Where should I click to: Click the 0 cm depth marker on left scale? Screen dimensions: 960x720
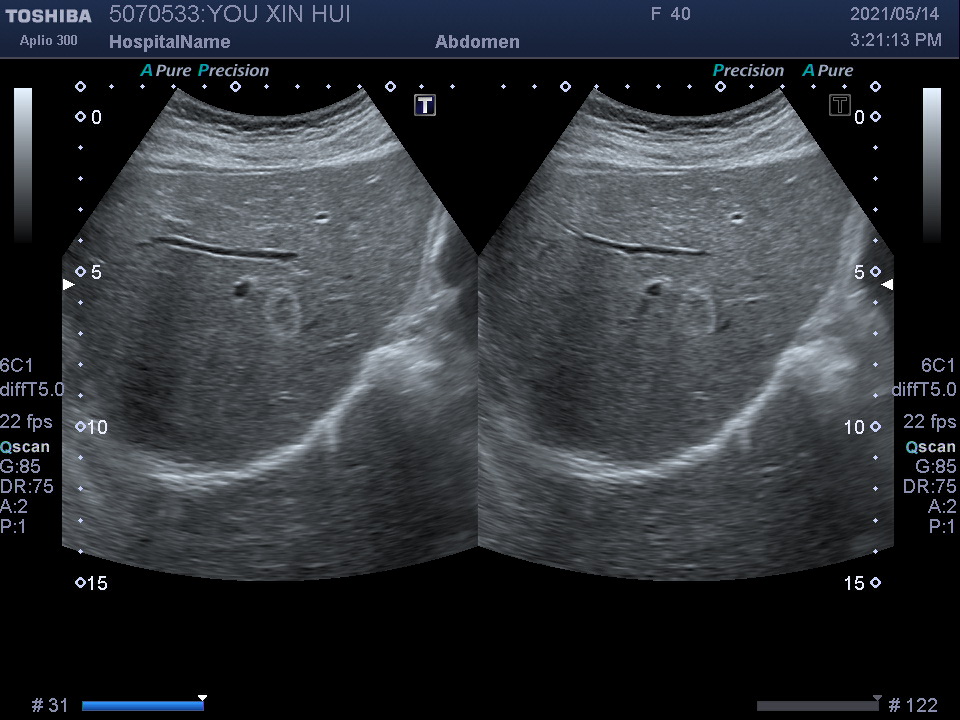[96, 118]
